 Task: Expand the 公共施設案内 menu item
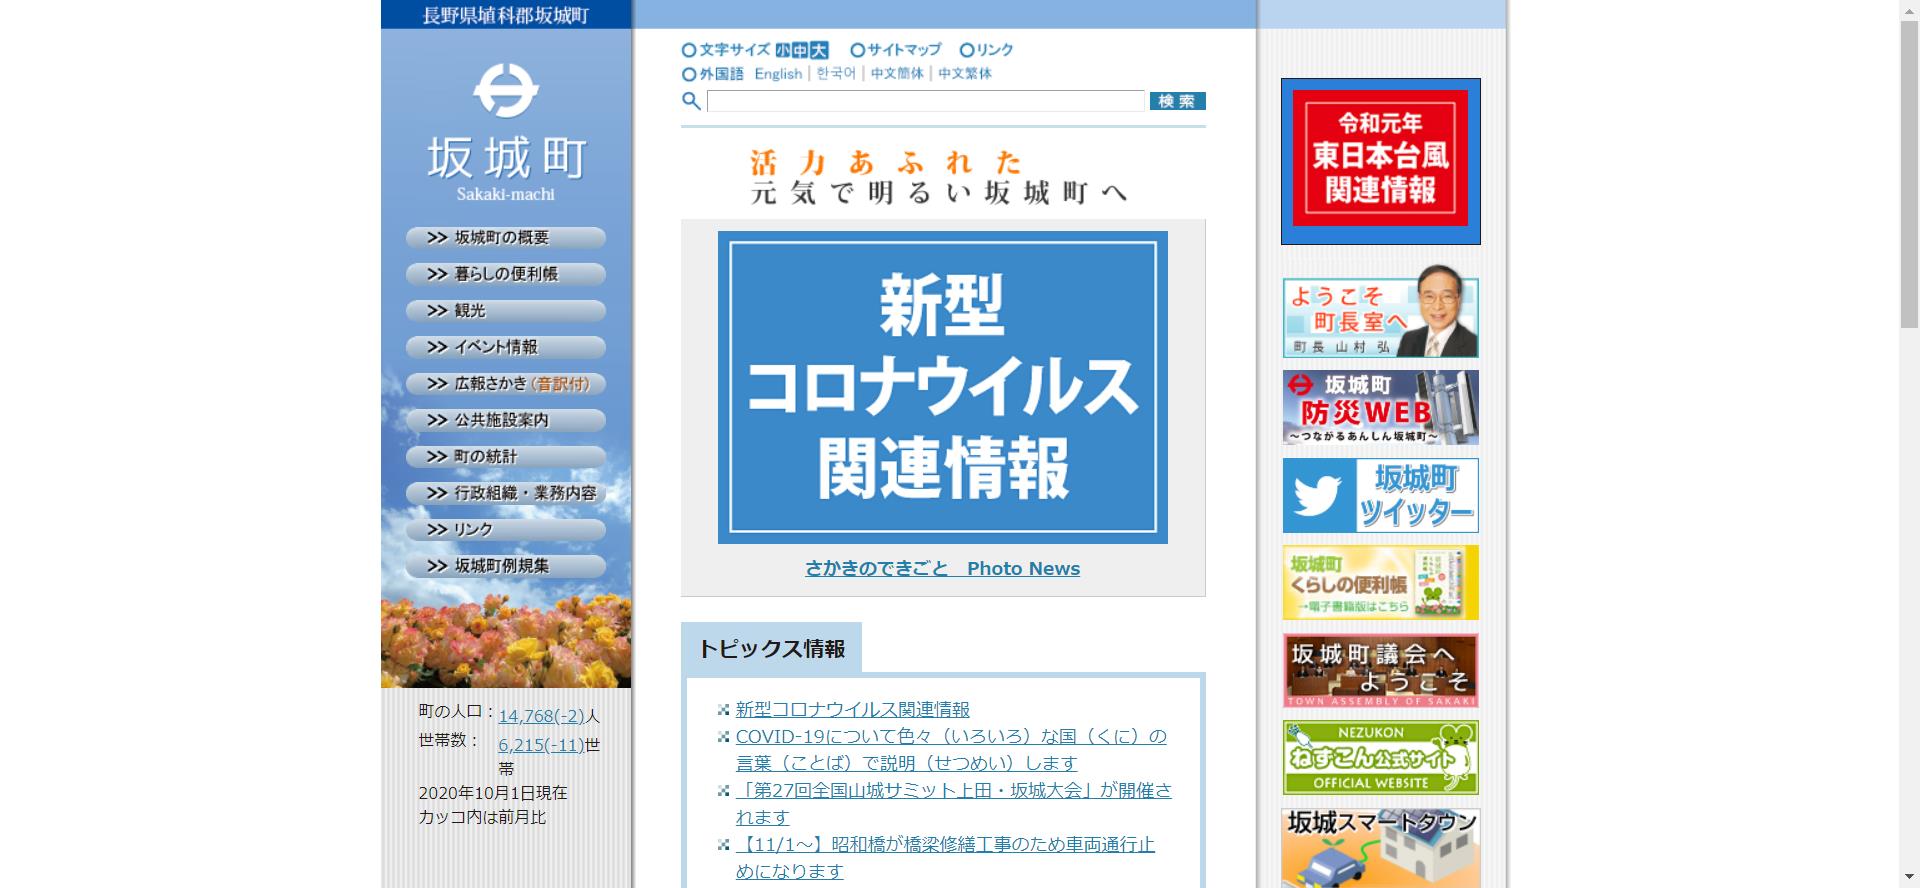pos(505,420)
